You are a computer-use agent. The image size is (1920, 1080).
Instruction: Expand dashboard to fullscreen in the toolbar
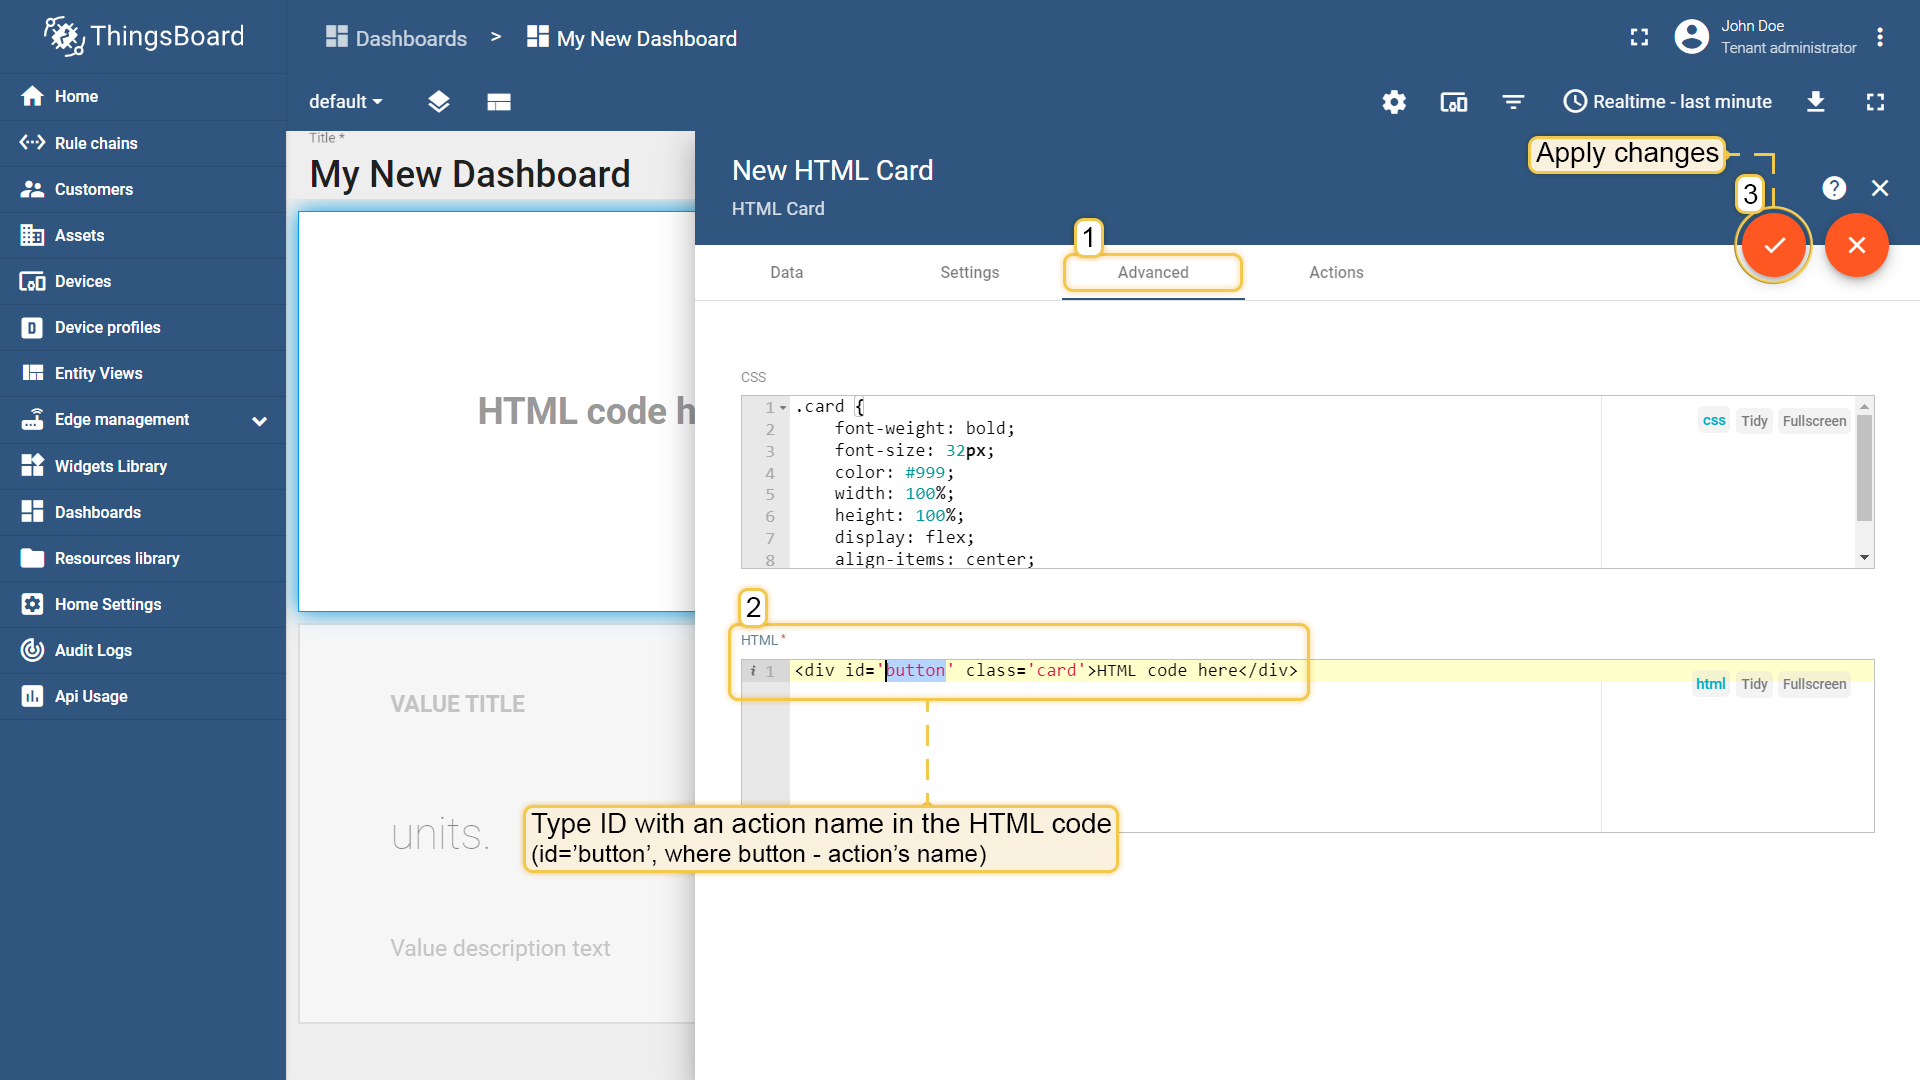tap(1876, 102)
